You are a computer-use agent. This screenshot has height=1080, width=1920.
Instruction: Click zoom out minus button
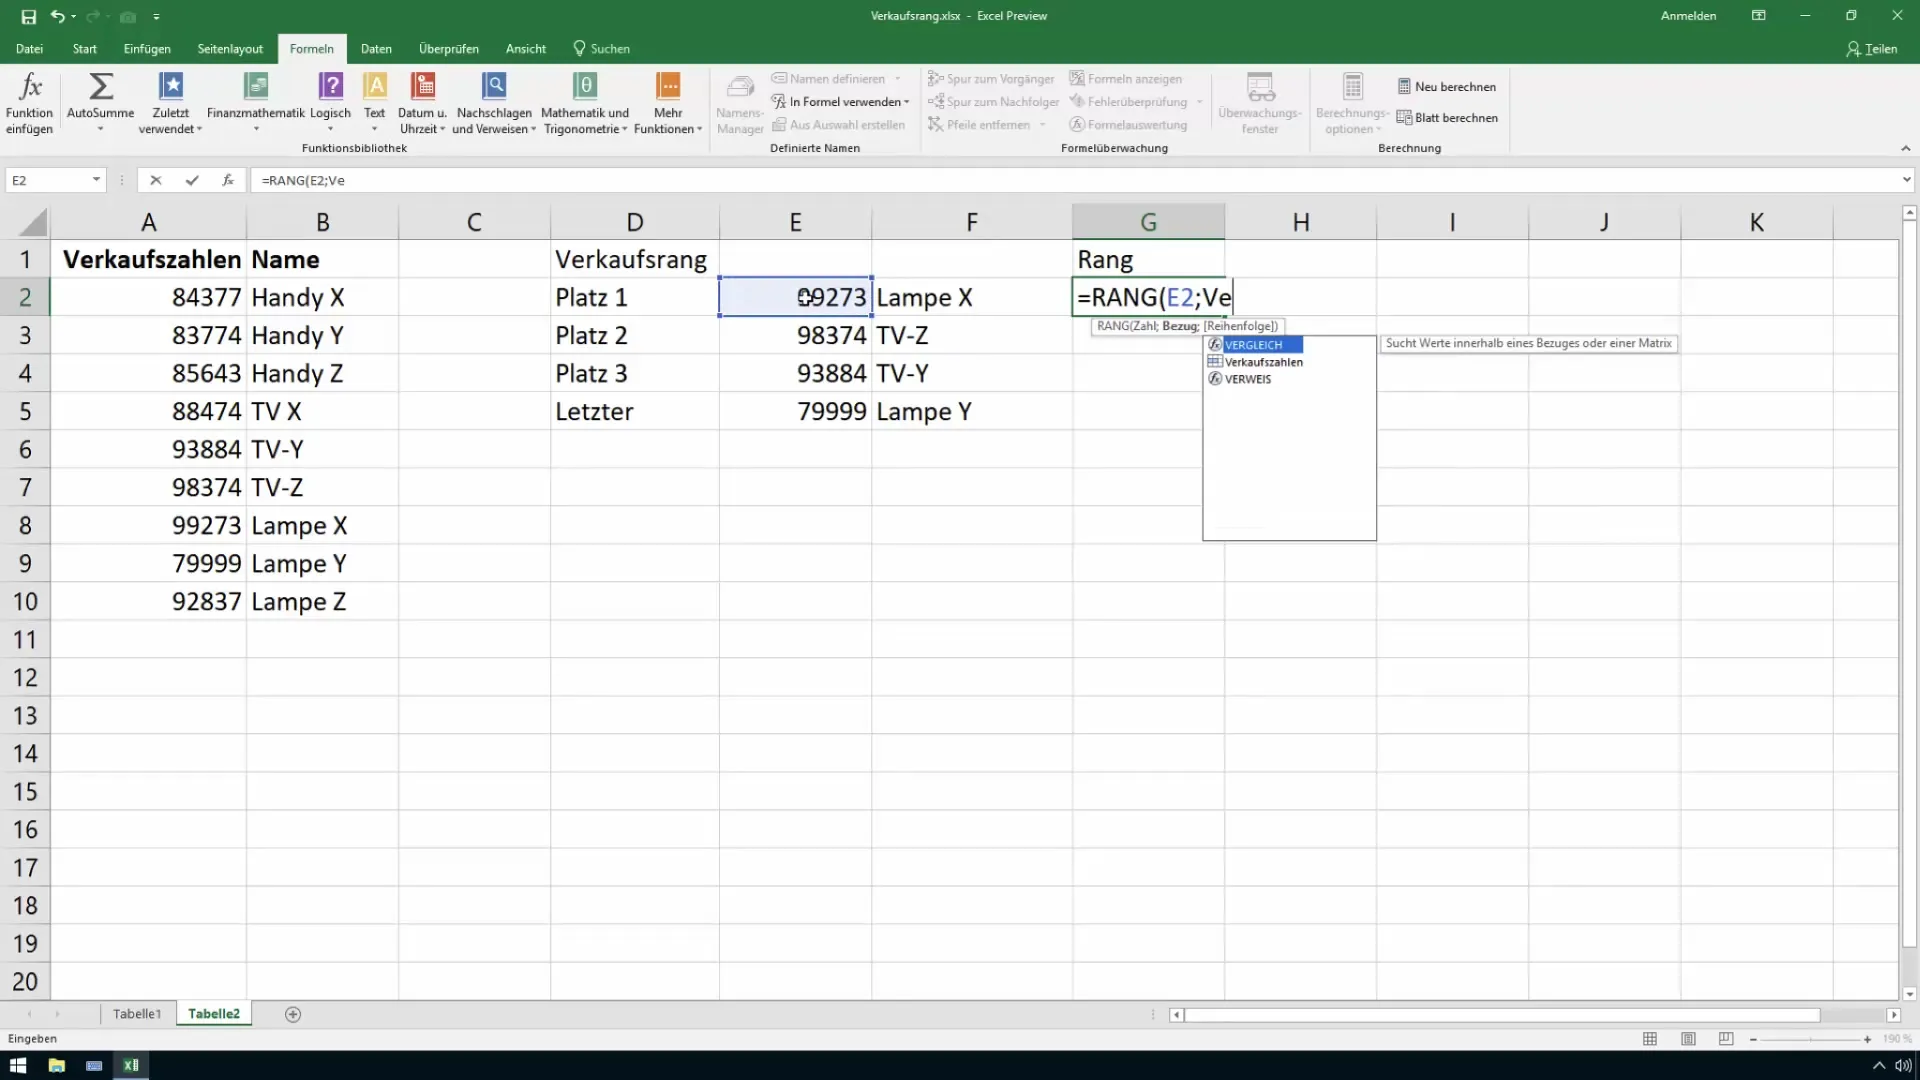tap(1753, 1040)
